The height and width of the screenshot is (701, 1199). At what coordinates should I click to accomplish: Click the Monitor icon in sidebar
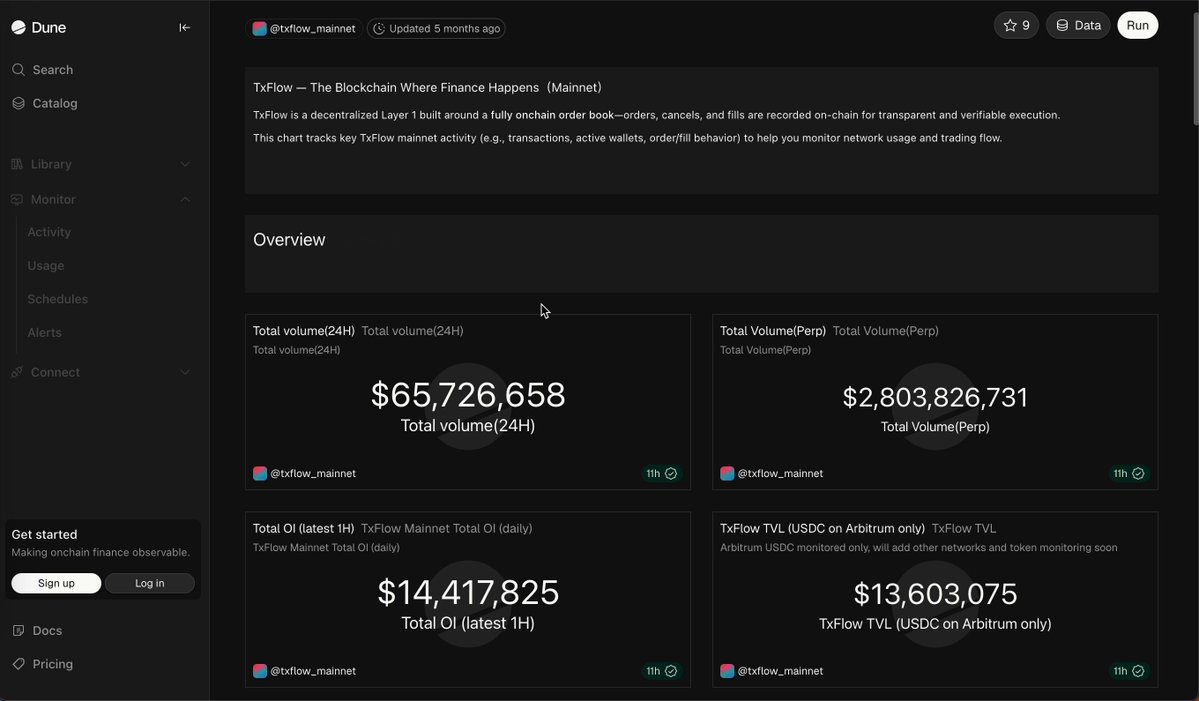[x=17, y=200]
